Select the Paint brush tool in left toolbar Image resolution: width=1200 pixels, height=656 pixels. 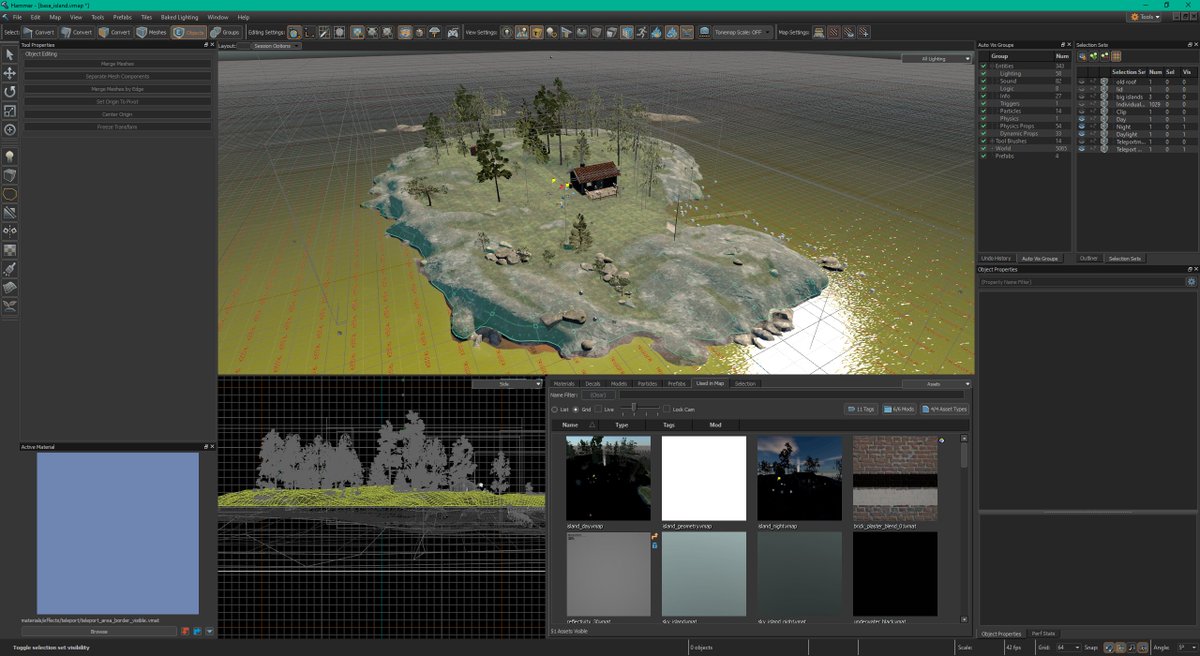[x=10, y=269]
